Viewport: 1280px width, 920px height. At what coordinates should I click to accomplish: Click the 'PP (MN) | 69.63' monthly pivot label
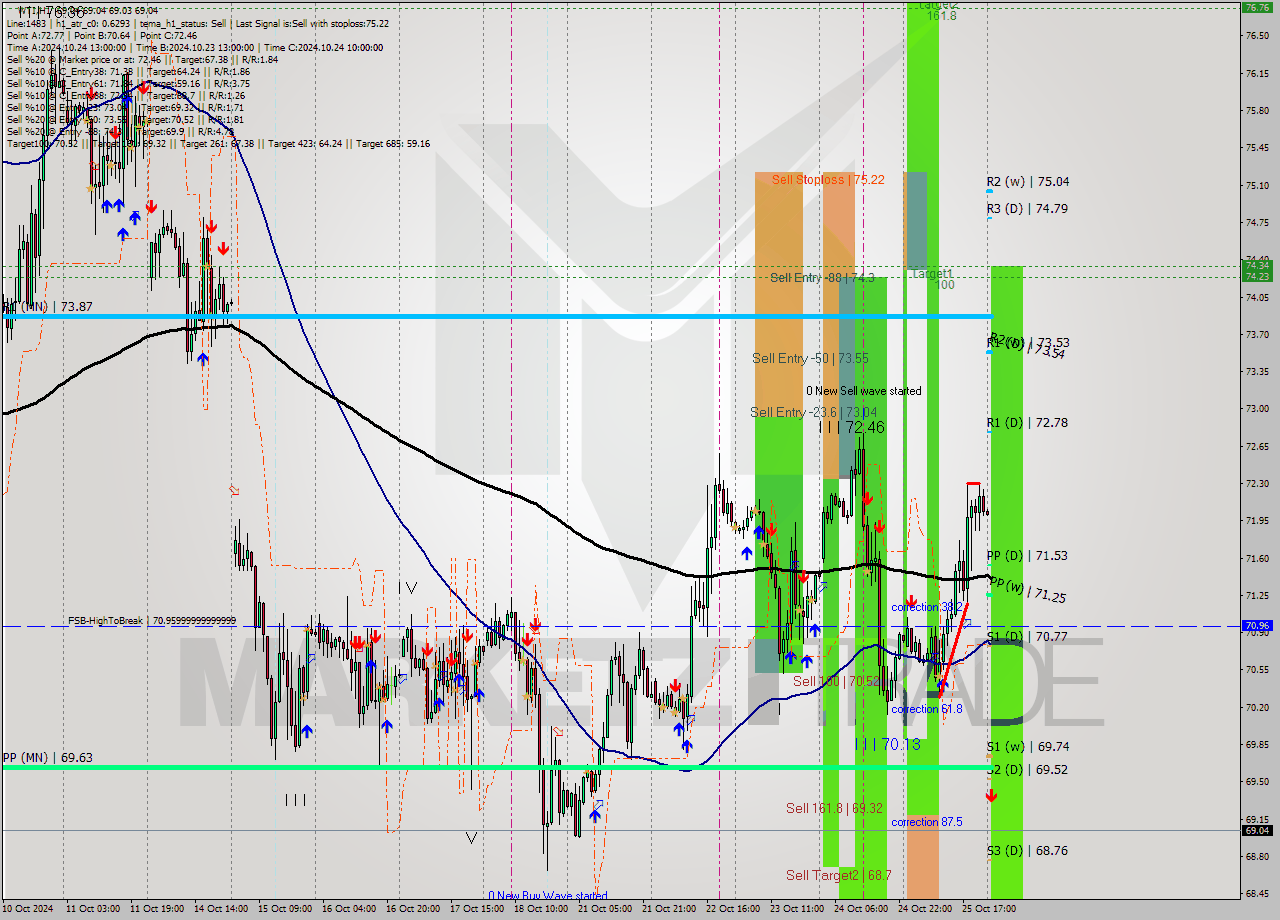pos(48,758)
